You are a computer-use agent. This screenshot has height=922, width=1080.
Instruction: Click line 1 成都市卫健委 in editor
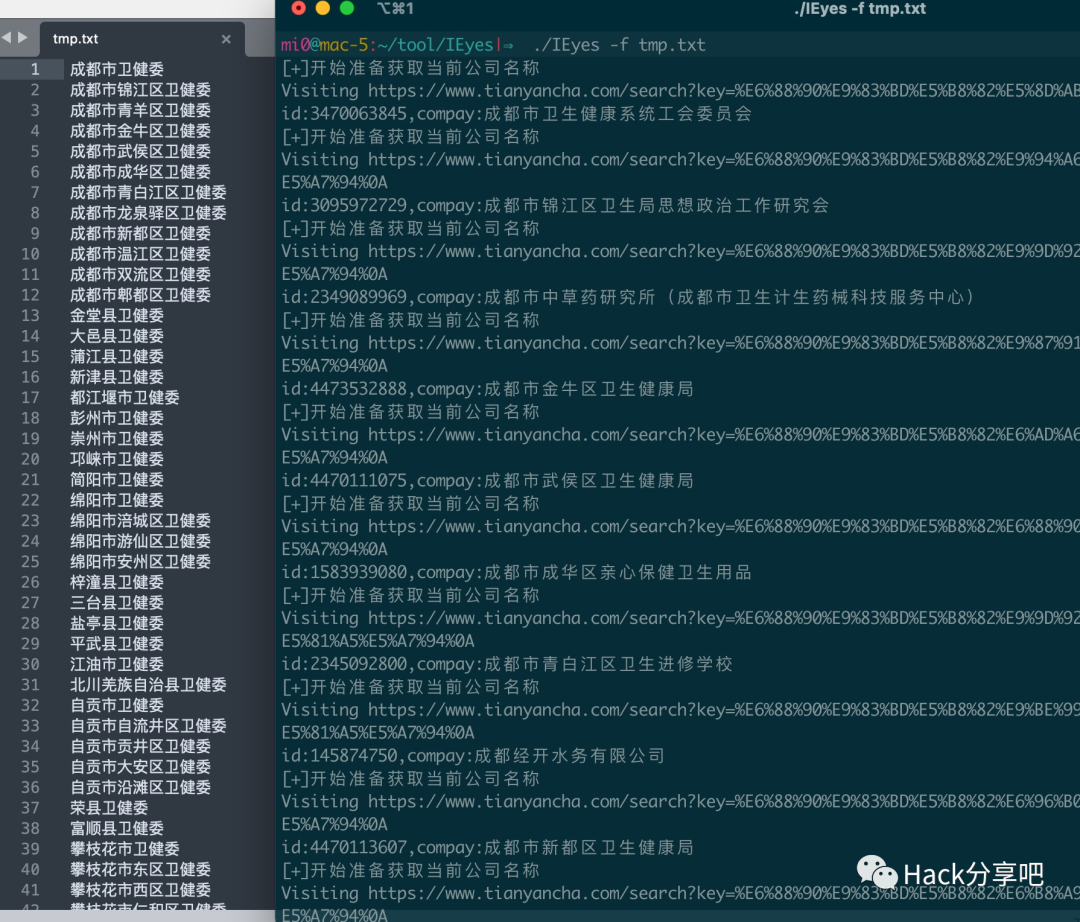click(116, 70)
